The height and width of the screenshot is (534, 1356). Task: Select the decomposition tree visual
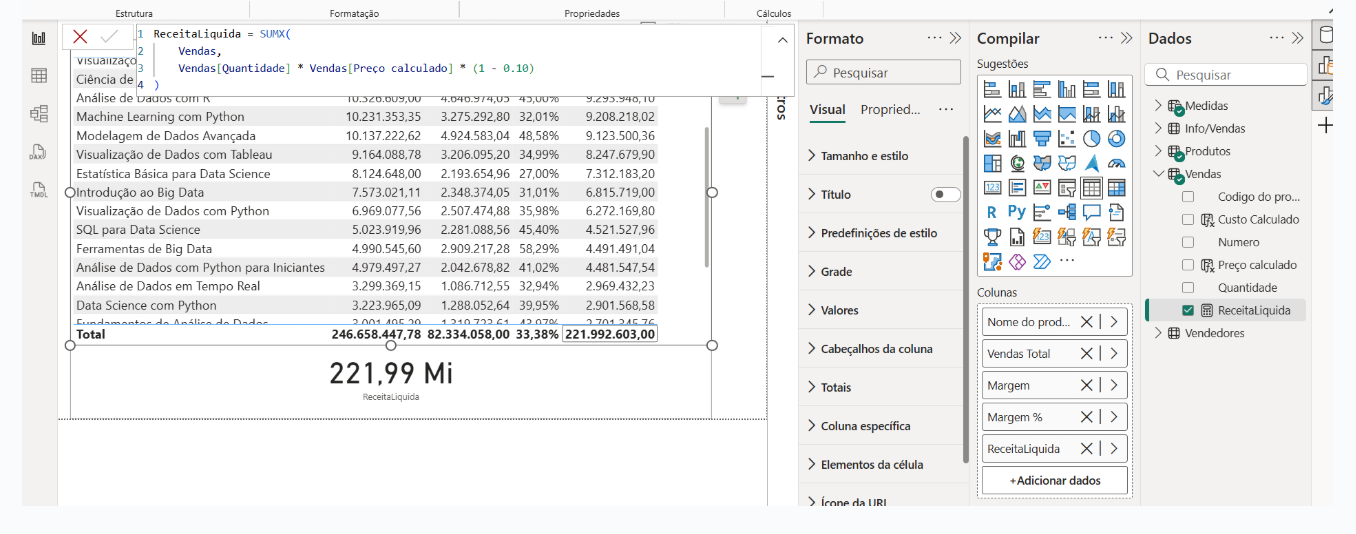click(x=1067, y=212)
